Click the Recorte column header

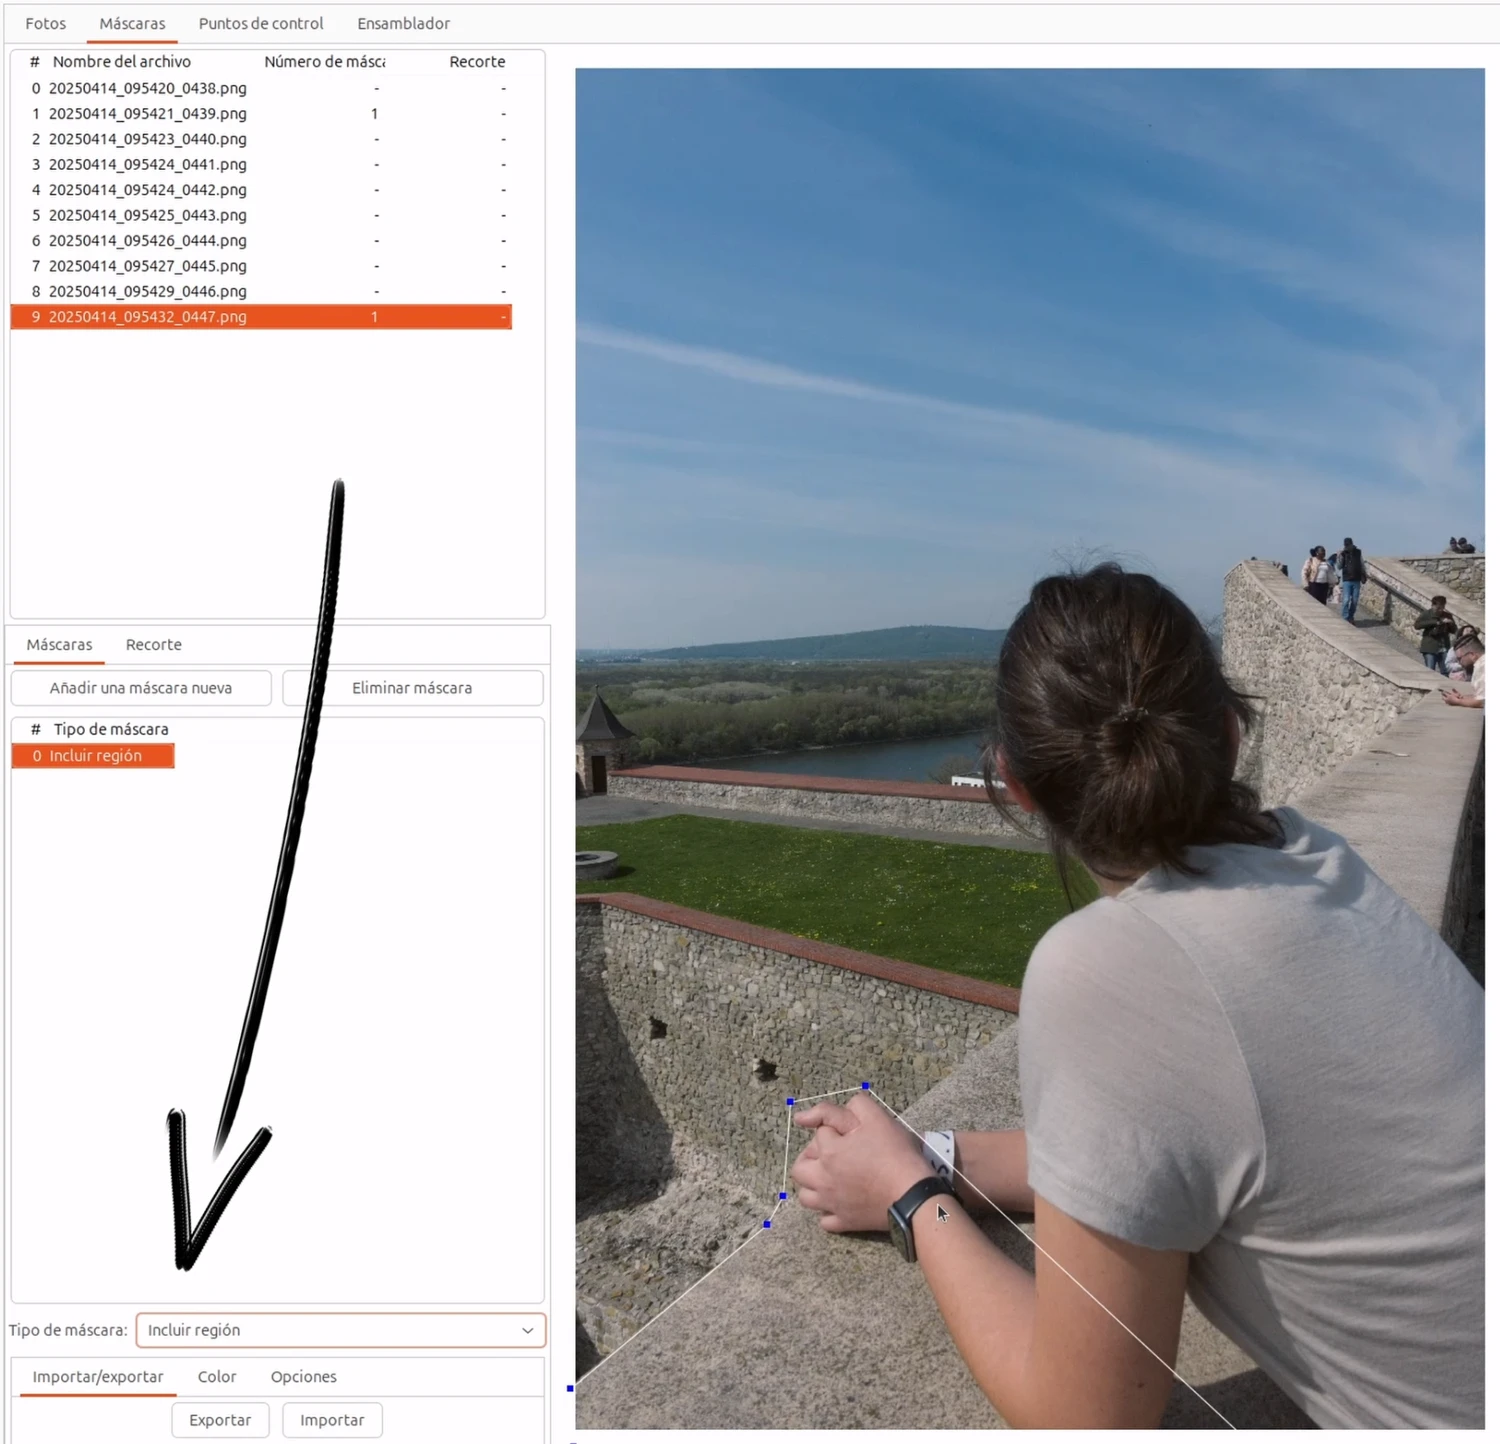477,62
